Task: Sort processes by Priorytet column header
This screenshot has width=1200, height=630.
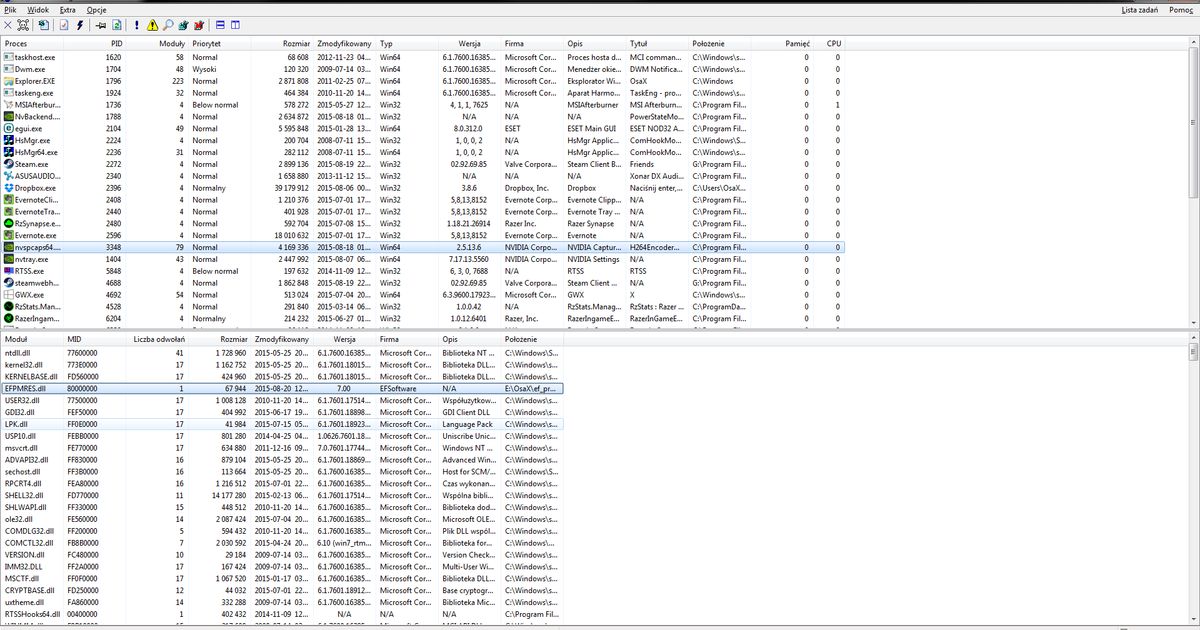Action: [x=207, y=44]
